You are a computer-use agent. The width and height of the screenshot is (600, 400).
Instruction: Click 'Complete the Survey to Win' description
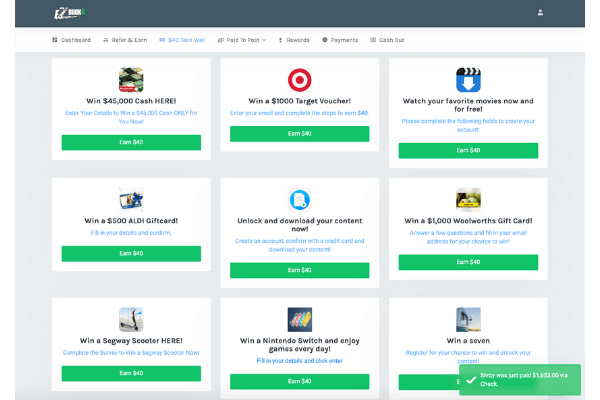coord(131,353)
